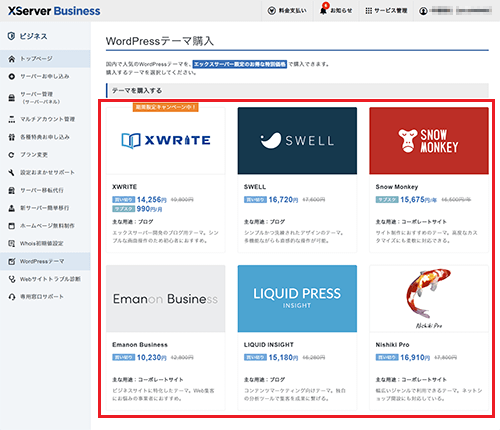Click the grid icon for サービス管理
Screen dimensions: 500x430
(368, 11)
